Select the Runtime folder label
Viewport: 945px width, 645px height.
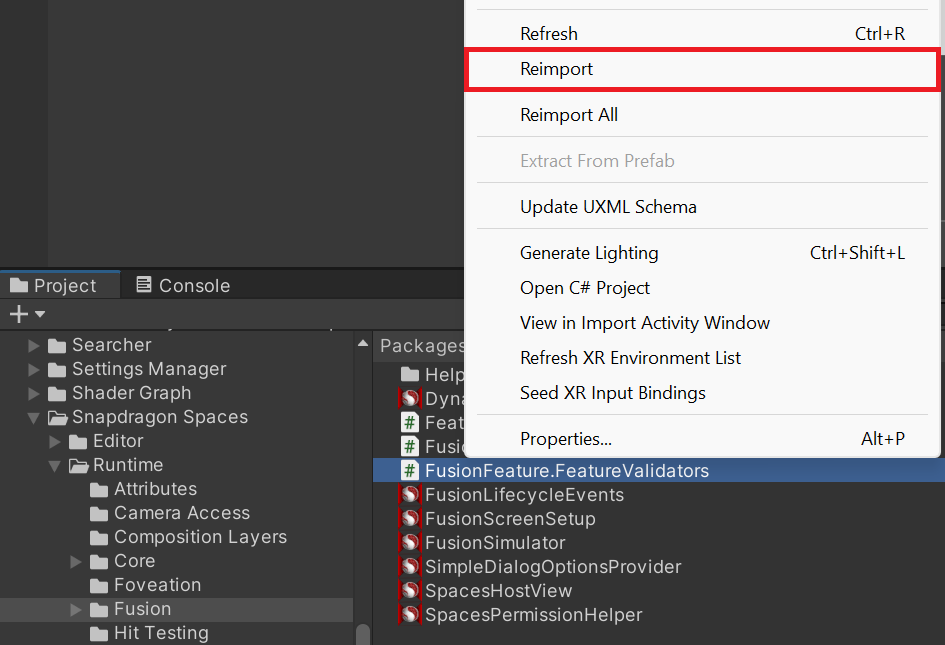pyautogui.click(x=128, y=465)
